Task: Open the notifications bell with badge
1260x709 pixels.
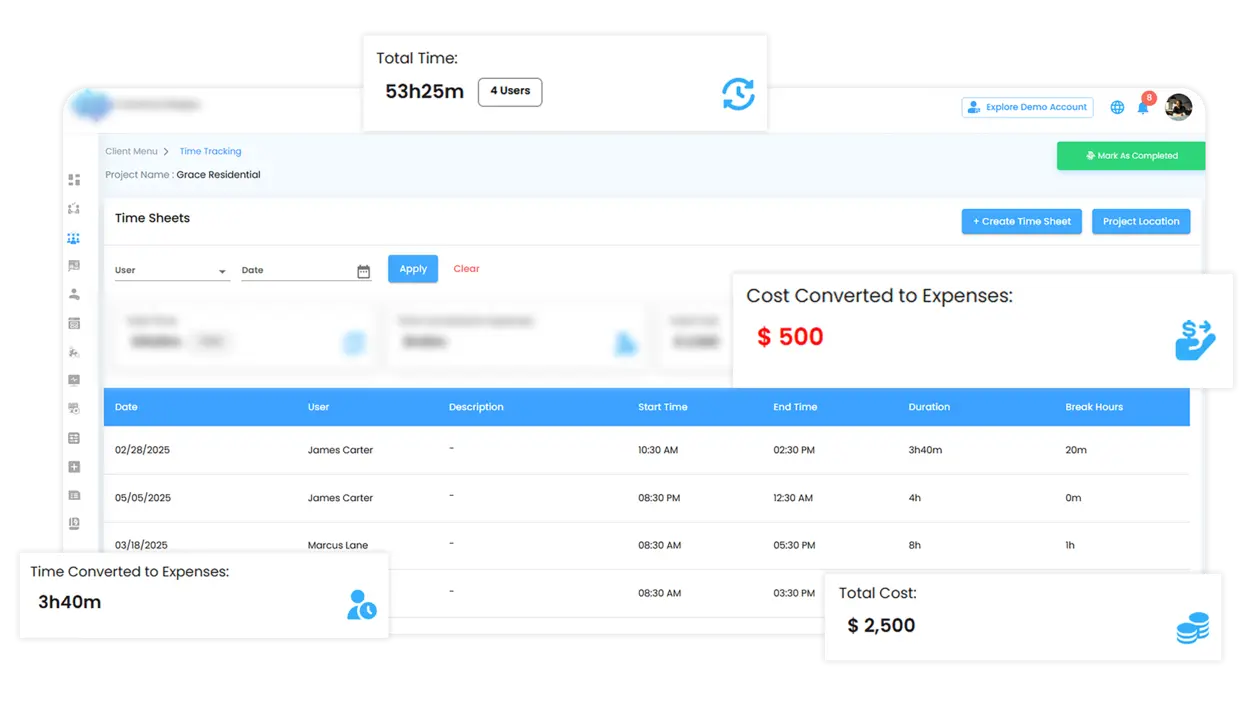Action: [1143, 107]
